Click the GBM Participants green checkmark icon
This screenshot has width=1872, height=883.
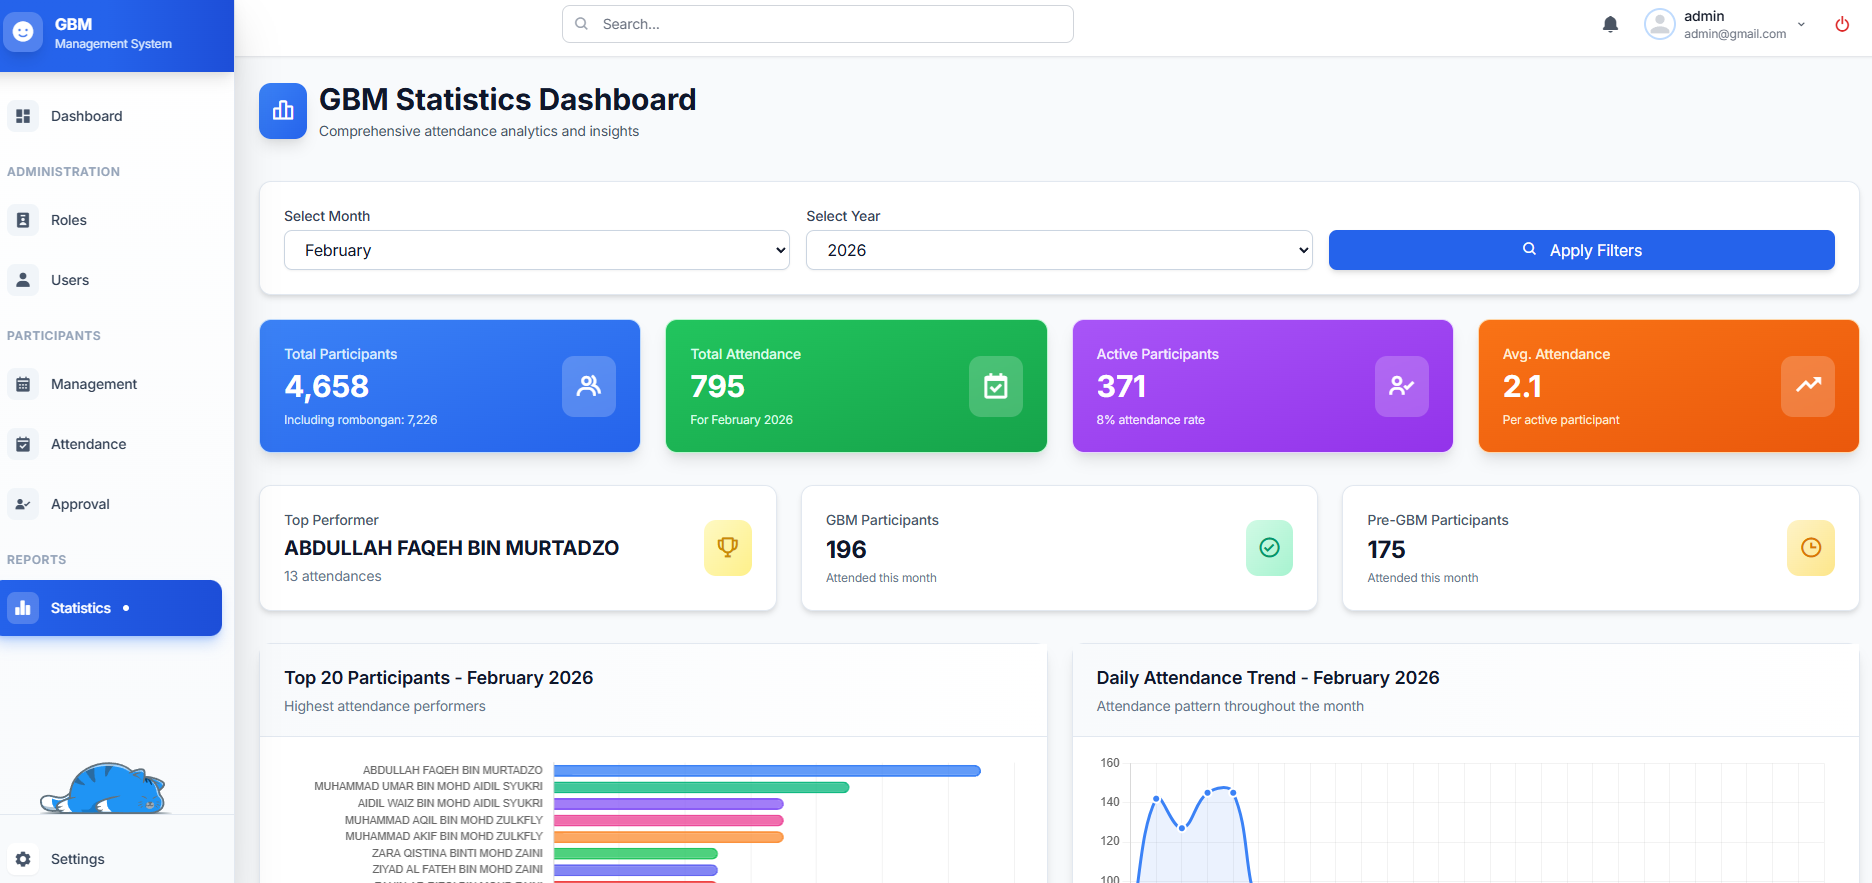coord(1269,548)
